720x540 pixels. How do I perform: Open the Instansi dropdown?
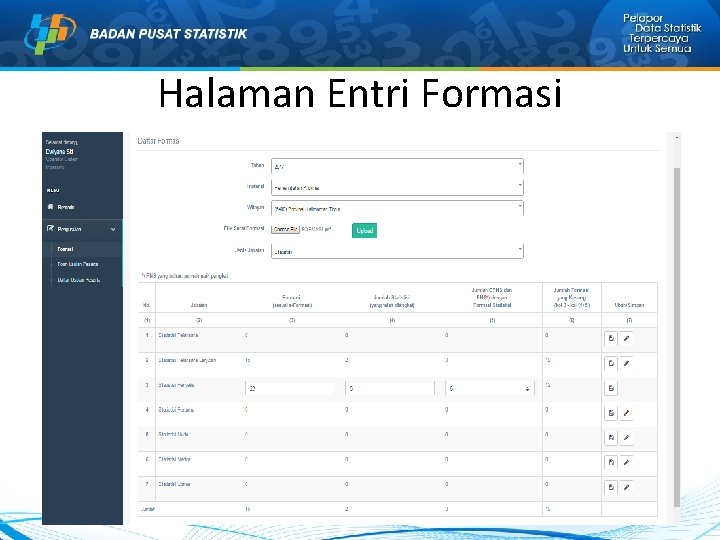click(397, 187)
